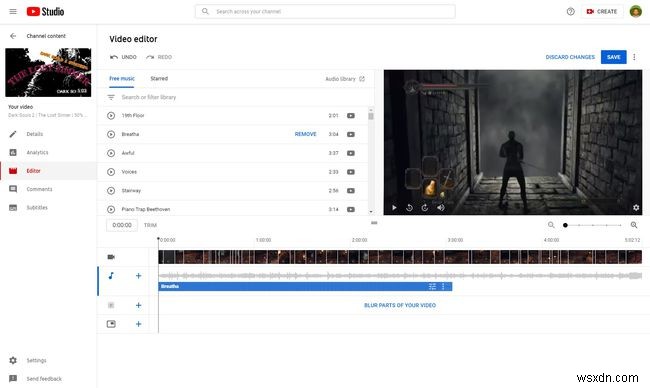Open audio mix settings on Breathe clip
This screenshot has height=388, width=650.
pyautogui.click(x=432, y=286)
